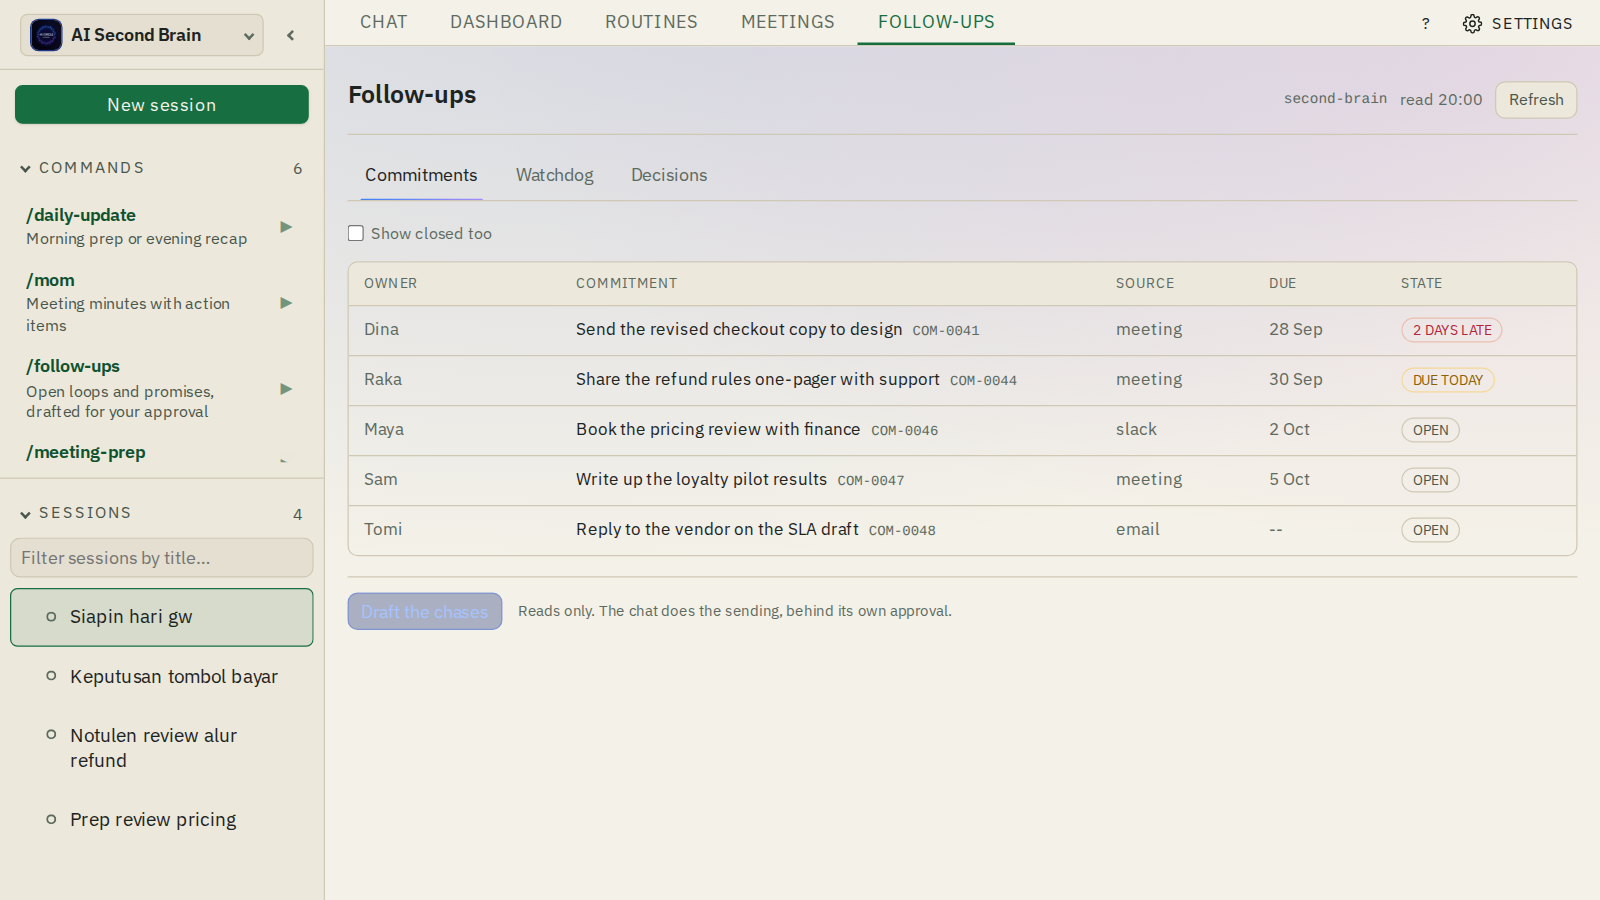
Task: Click the DUE TODAY state badge
Action: 1447,380
